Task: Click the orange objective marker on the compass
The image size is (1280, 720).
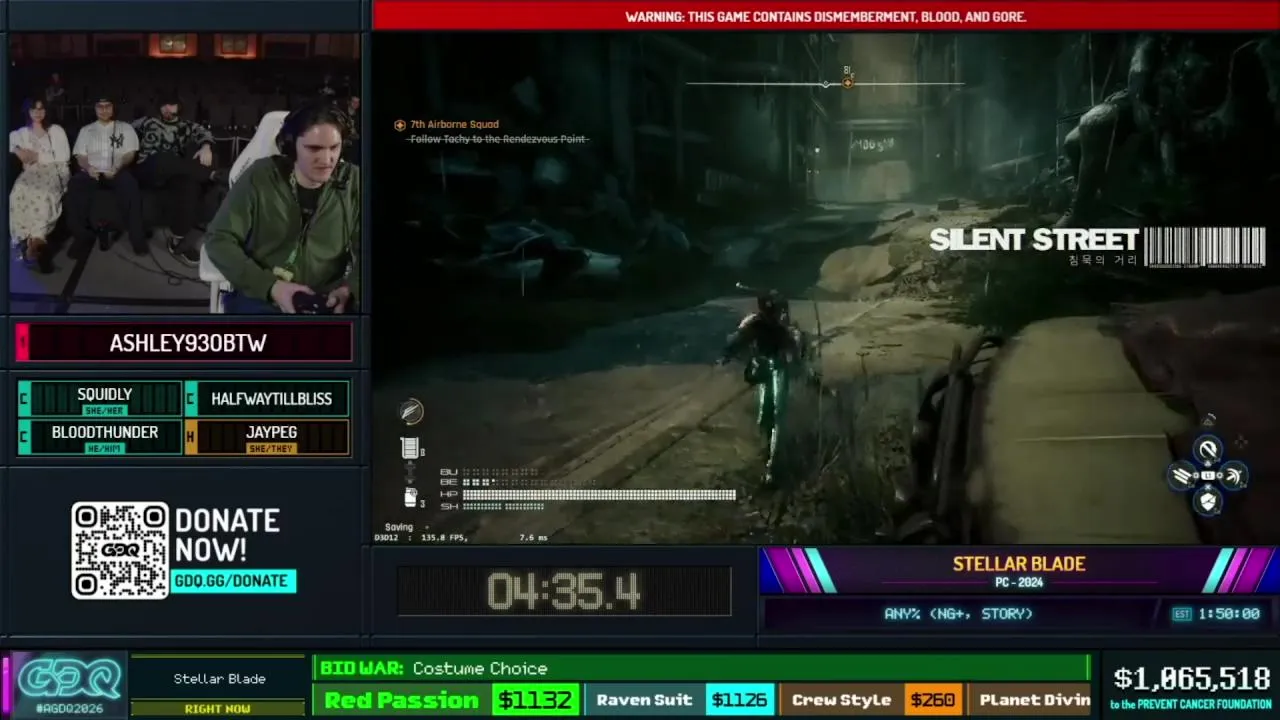Action: tap(847, 82)
